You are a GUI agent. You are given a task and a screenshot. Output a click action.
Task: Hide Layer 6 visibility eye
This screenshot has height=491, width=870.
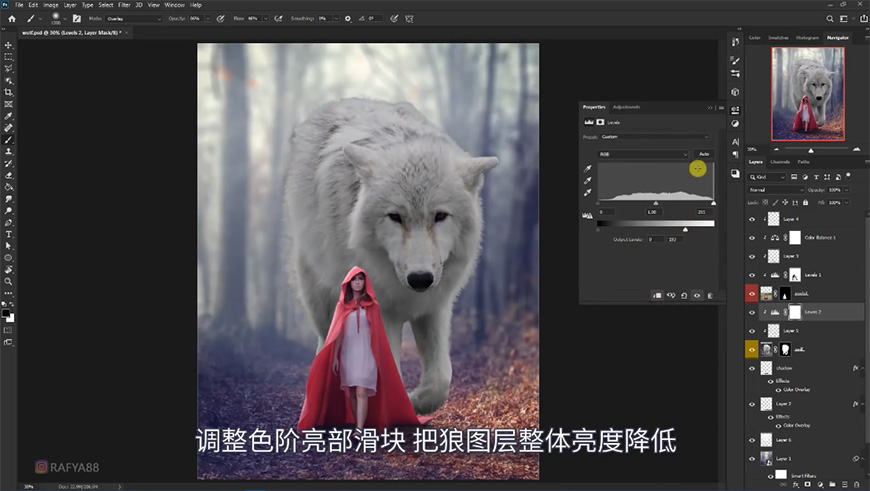pos(752,440)
